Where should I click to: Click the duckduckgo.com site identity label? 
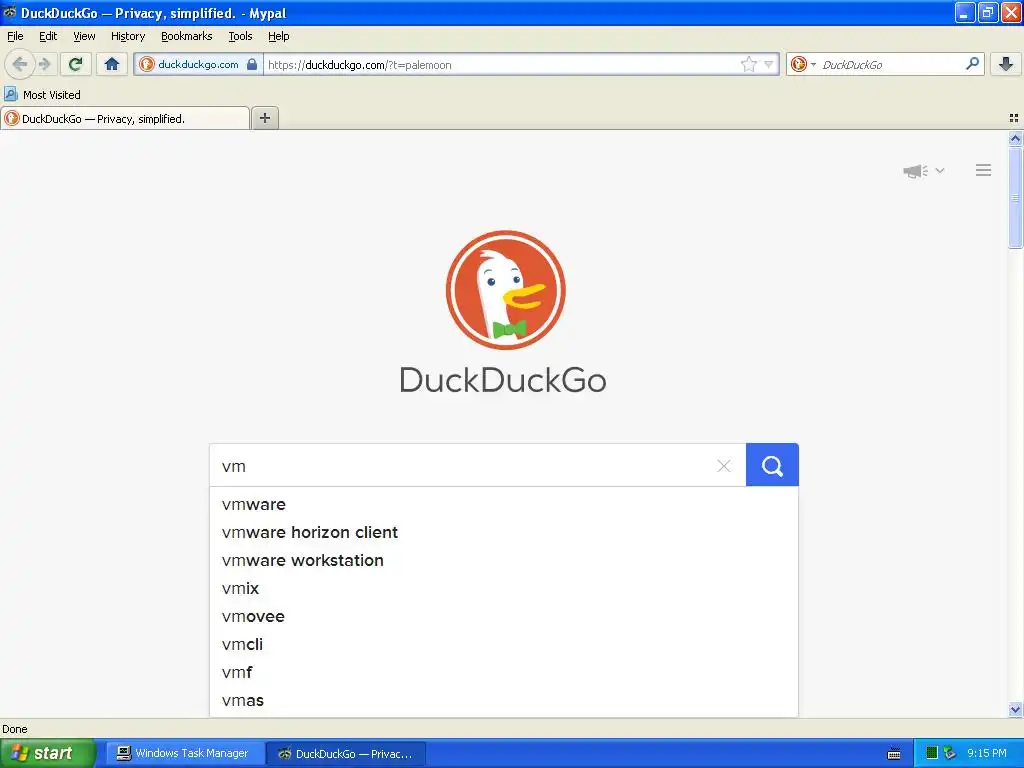(198, 64)
